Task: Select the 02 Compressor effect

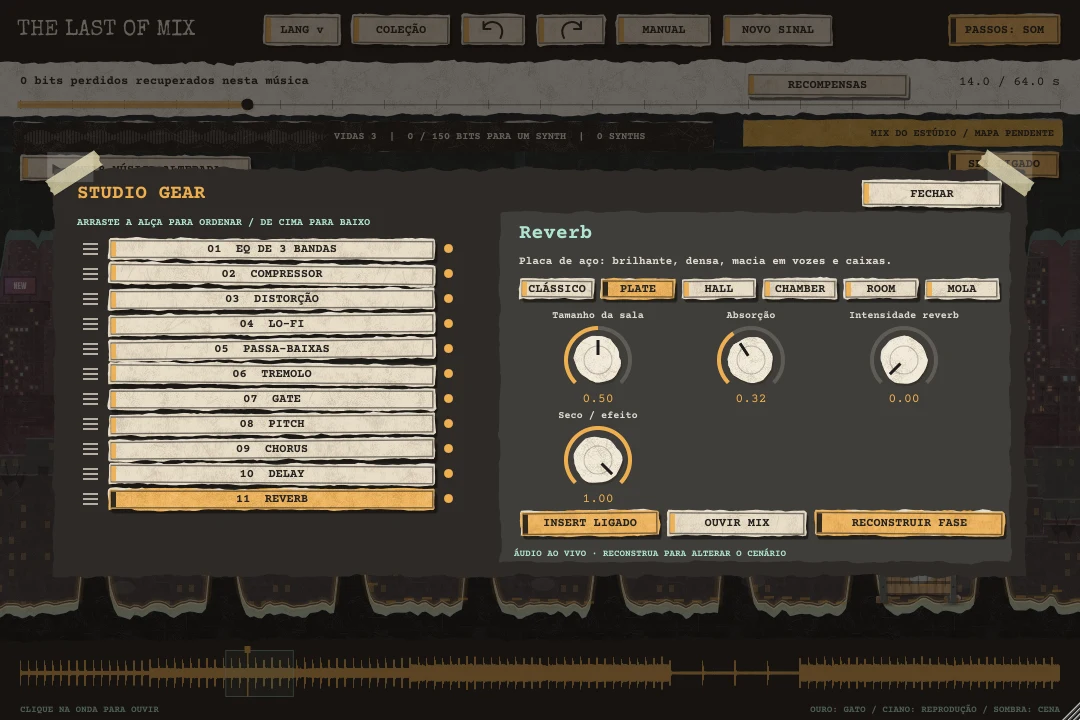Action: (272, 274)
